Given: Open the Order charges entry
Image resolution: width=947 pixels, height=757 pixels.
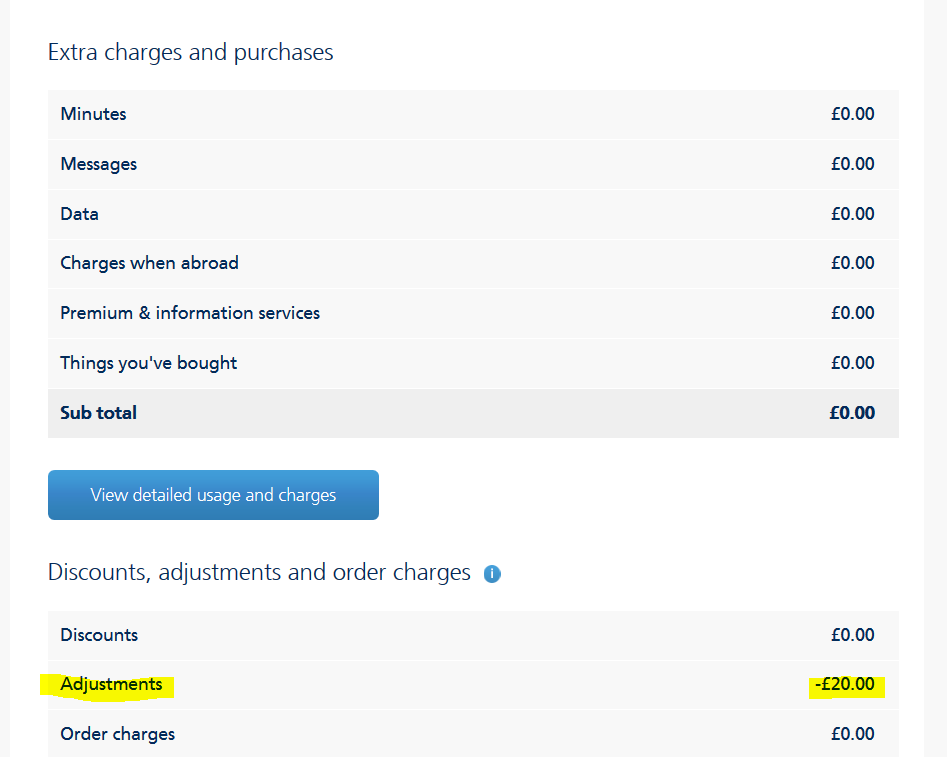Looking at the screenshot, I should [117, 733].
